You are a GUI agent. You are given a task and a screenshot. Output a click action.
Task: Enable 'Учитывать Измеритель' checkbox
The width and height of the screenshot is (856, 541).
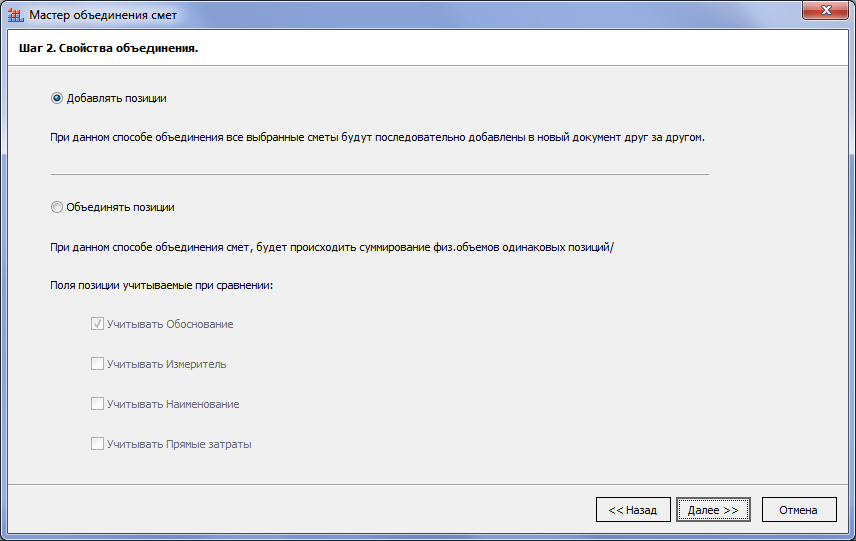[97, 364]
